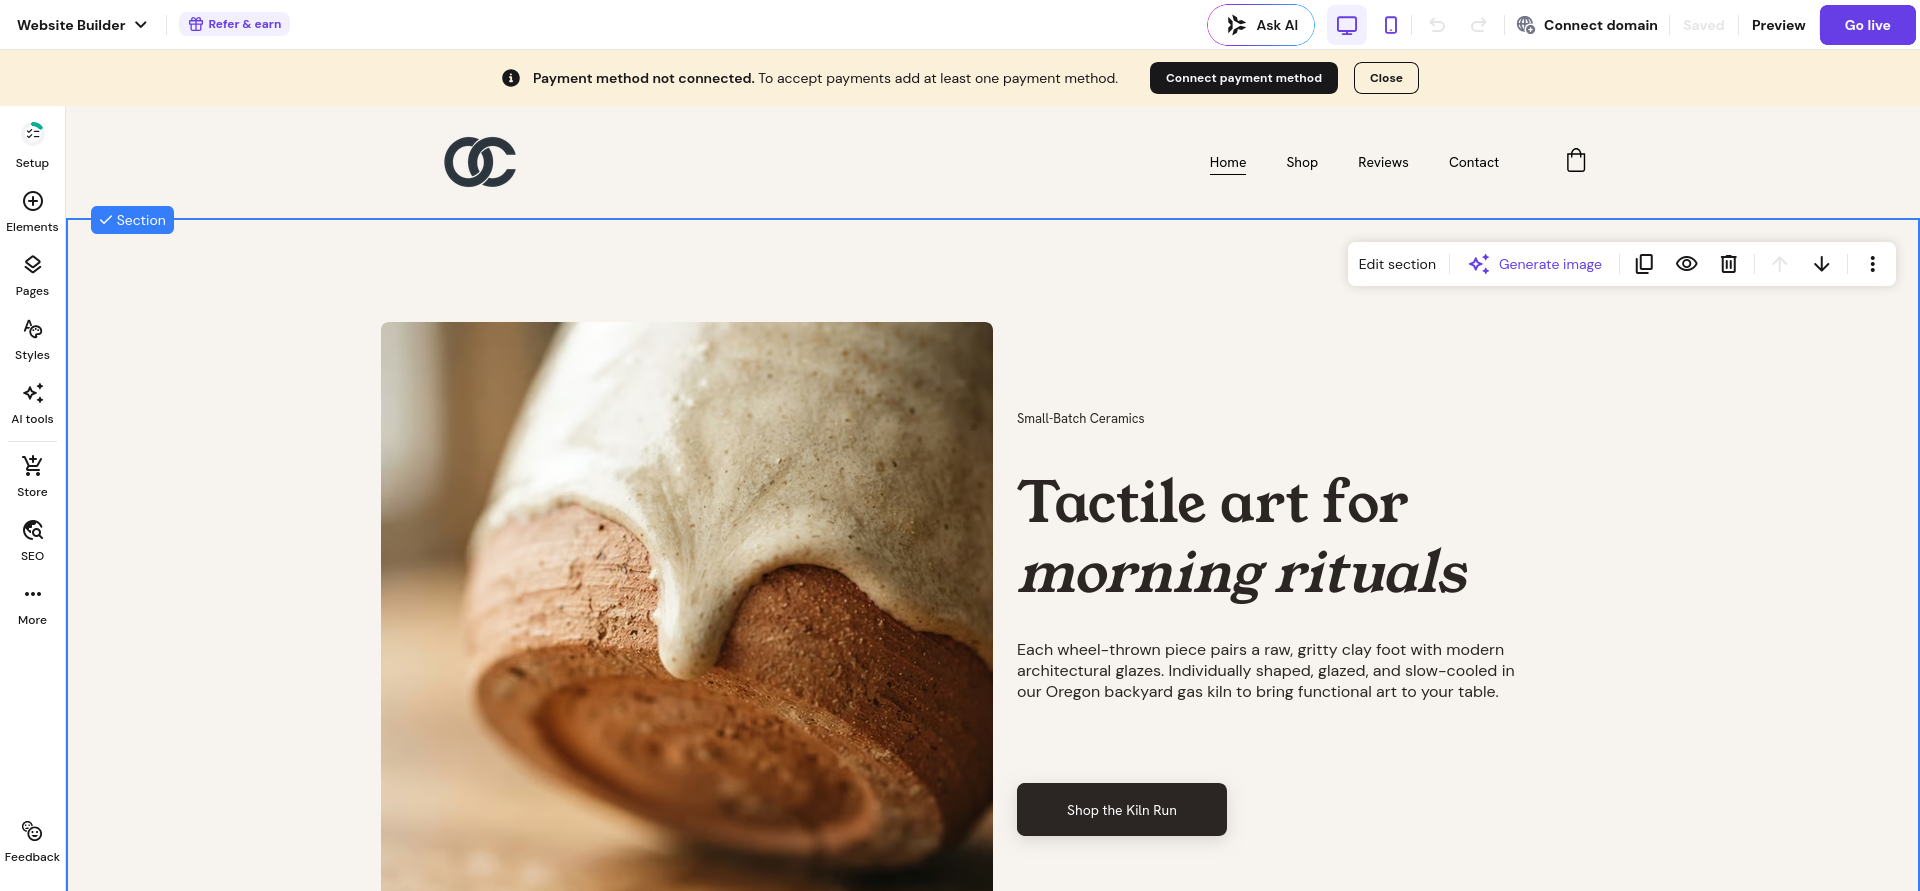Viewport: 1920px width, 891px height.
Task: Click the Section label tag
Action: click(132, 220)
